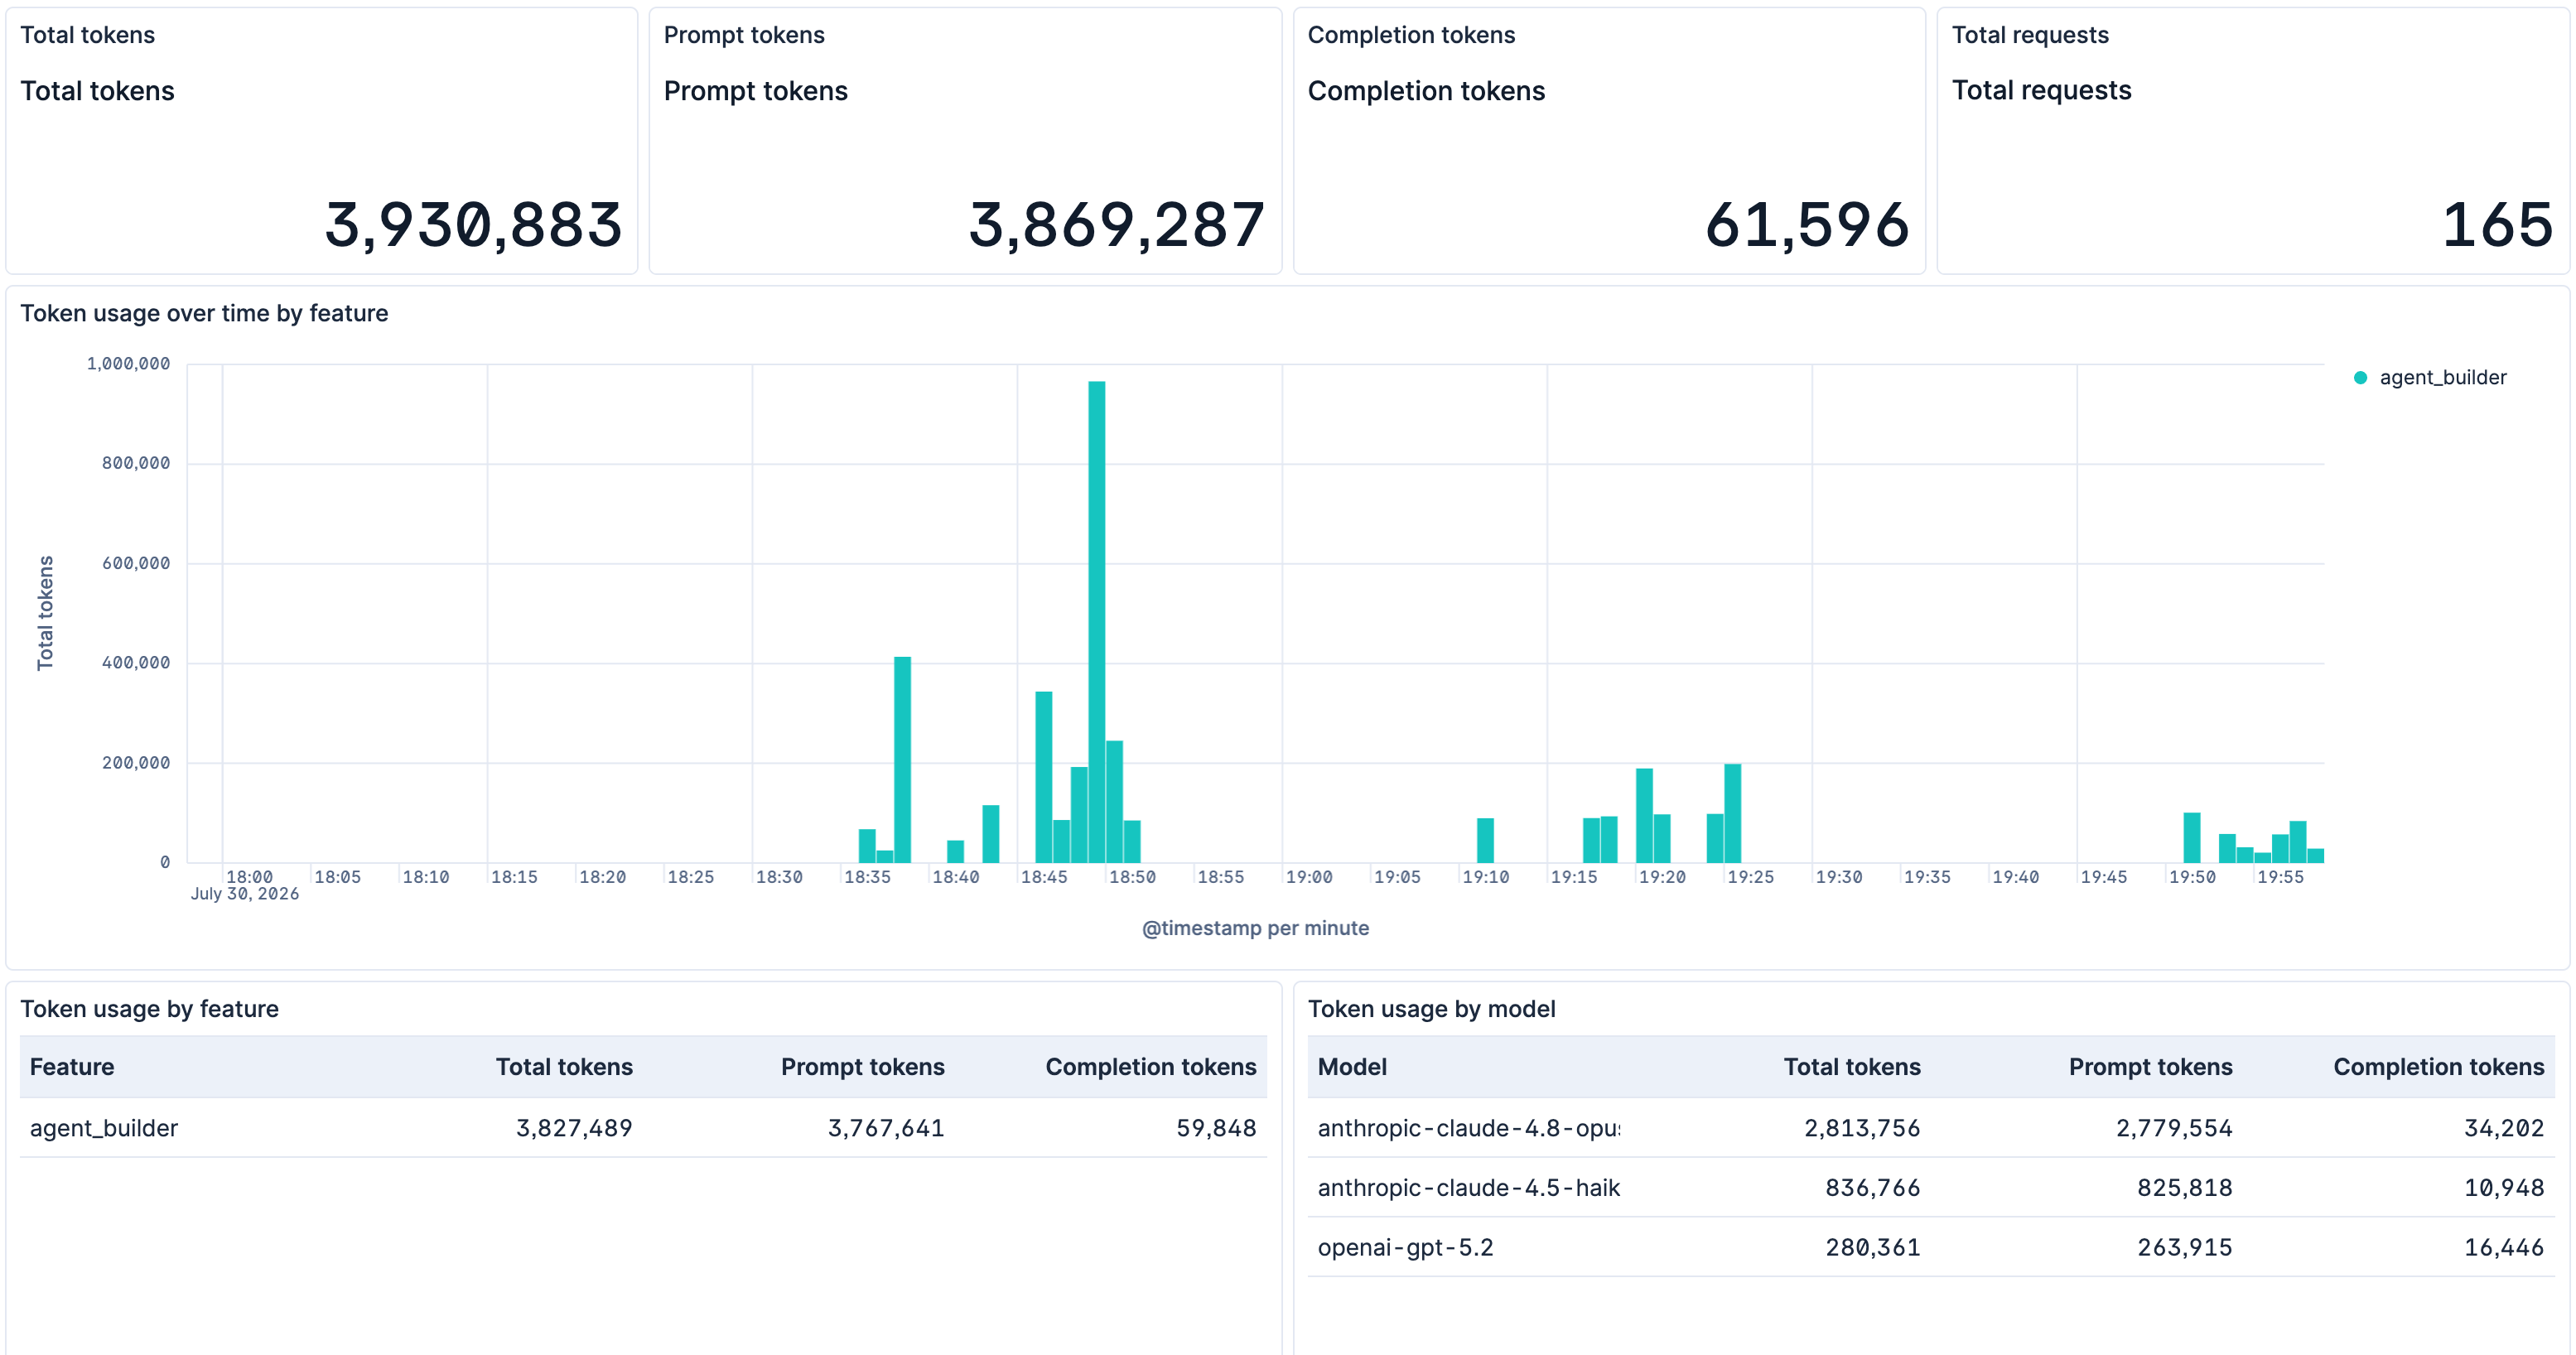This screenshot has width=2576, height=1355.
Task: Click the July 30, 2026 date label
Action: [245, 894]
